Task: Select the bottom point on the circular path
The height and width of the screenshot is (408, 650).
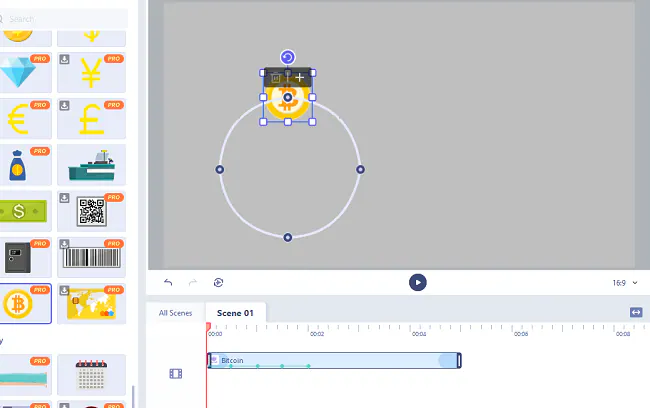Action: [288, 238]
